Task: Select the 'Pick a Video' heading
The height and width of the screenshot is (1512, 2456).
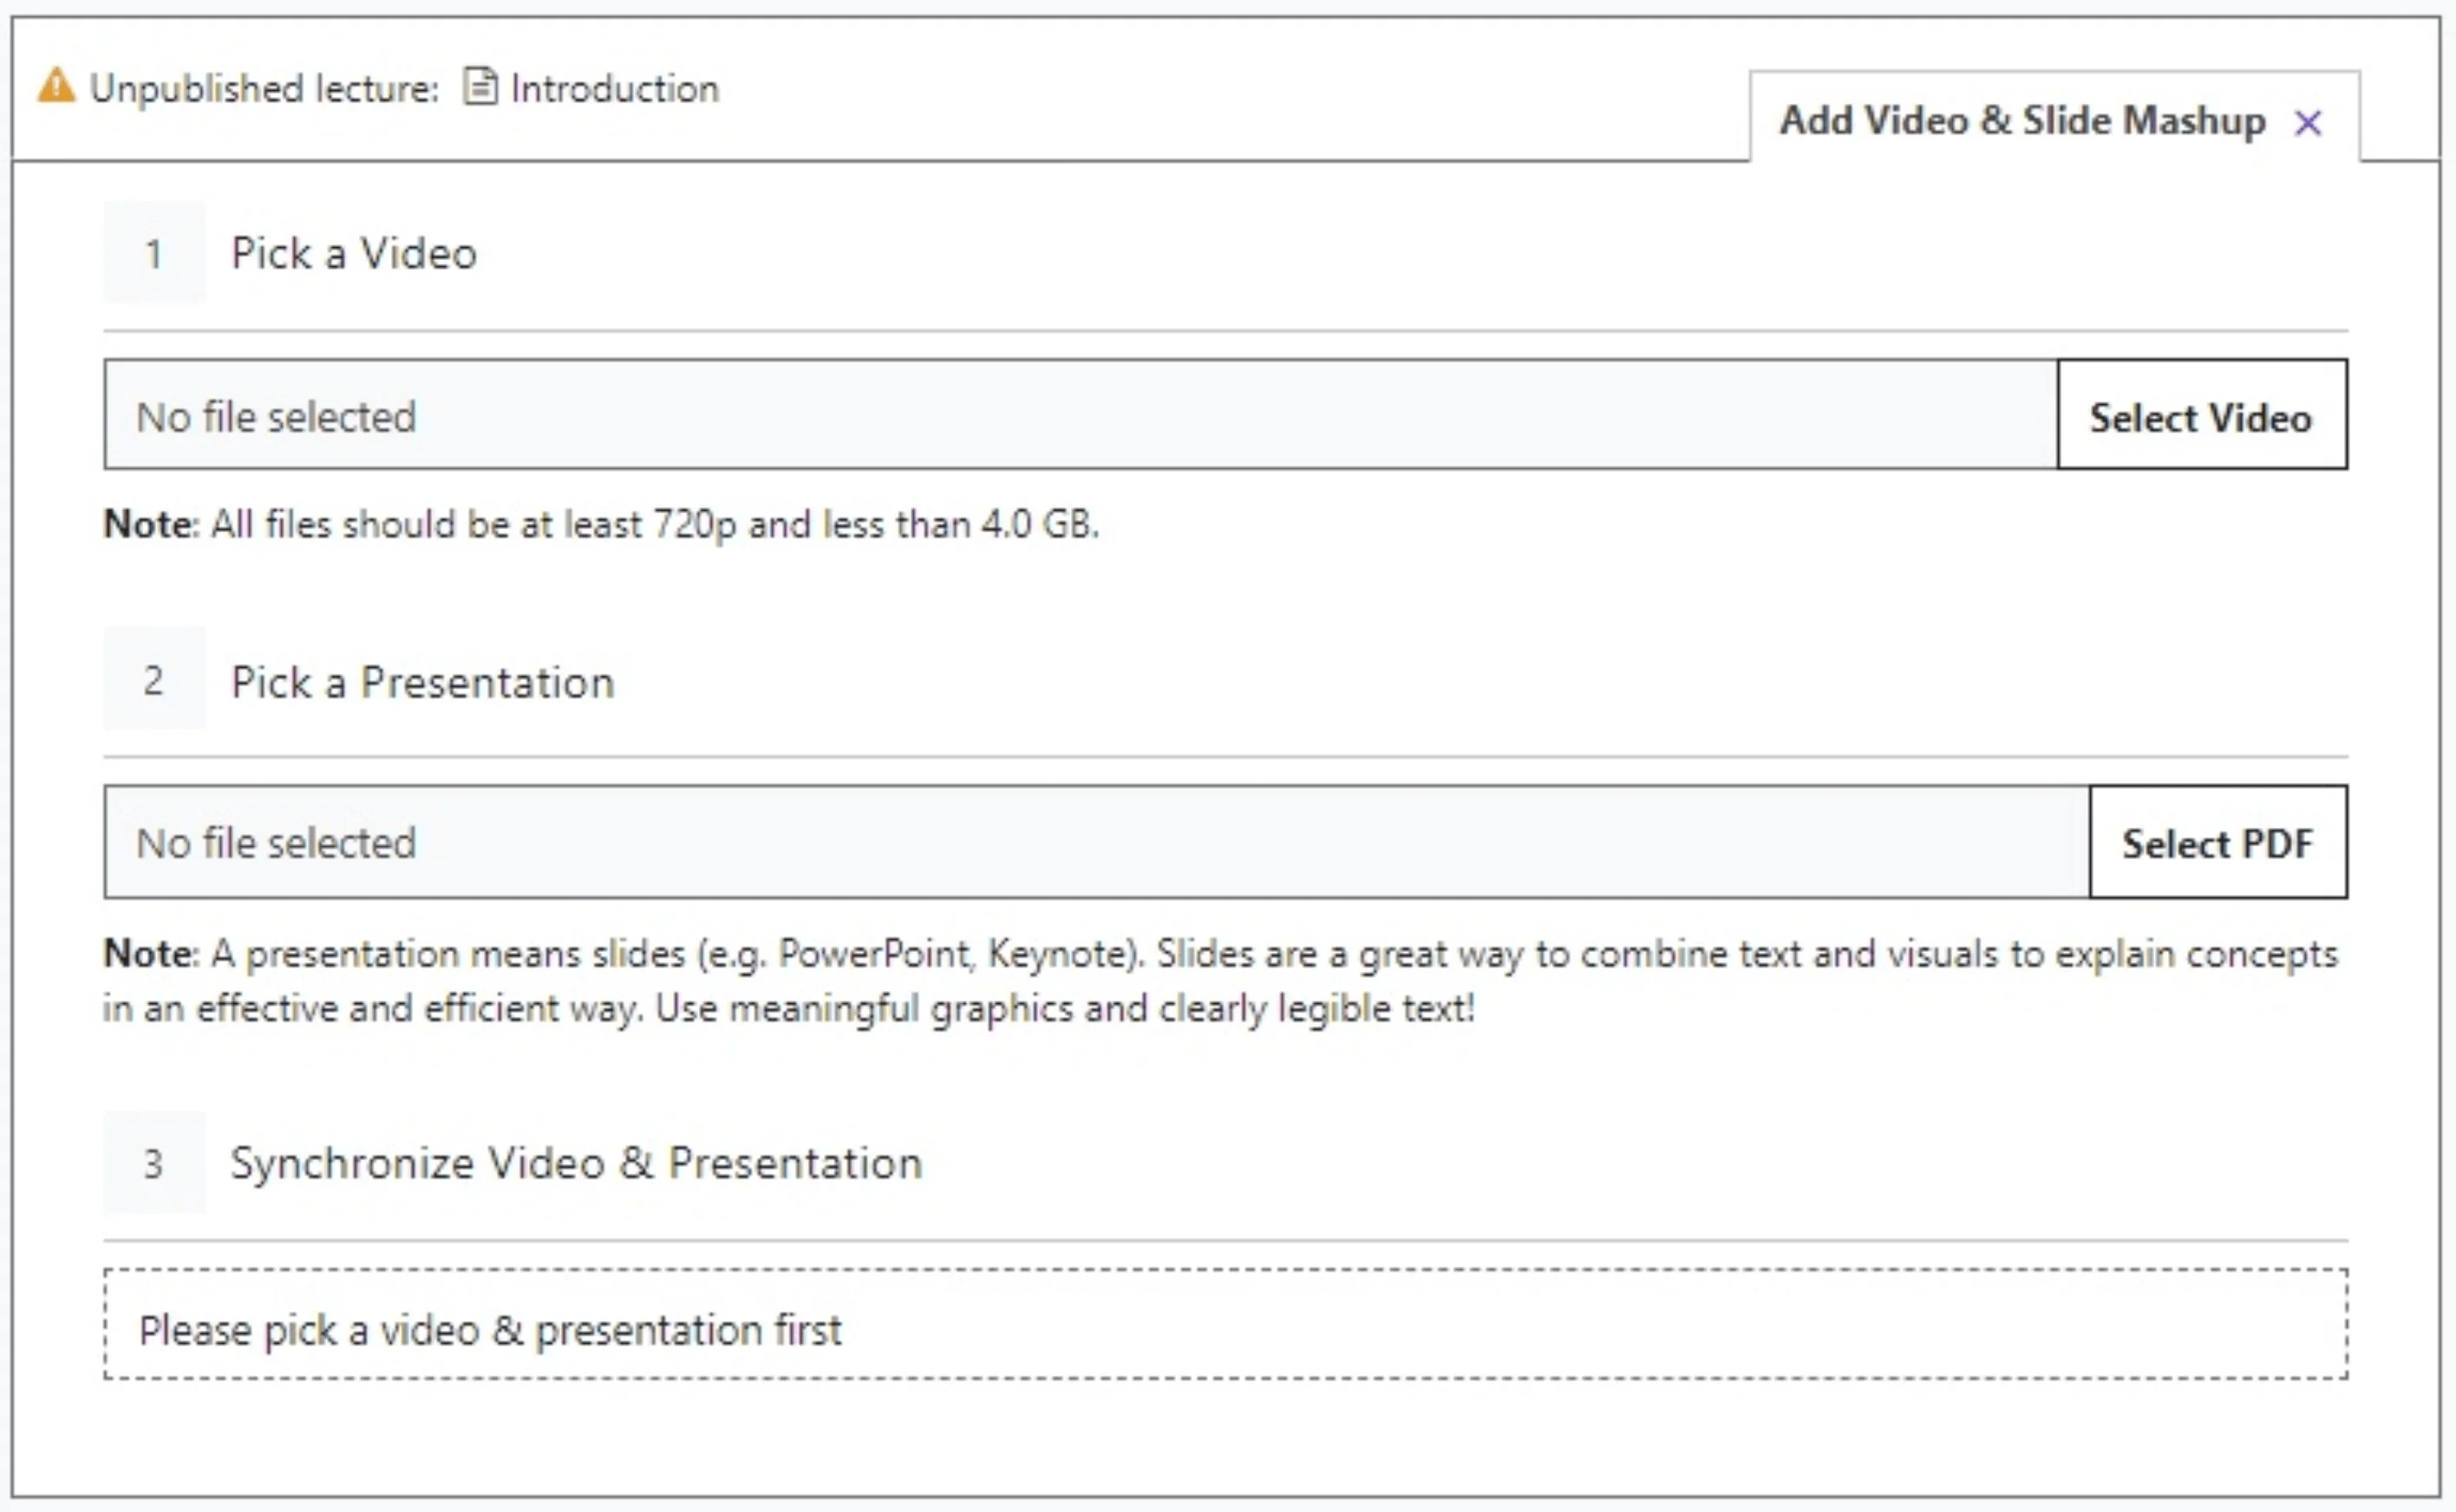Action: (354, 254)
